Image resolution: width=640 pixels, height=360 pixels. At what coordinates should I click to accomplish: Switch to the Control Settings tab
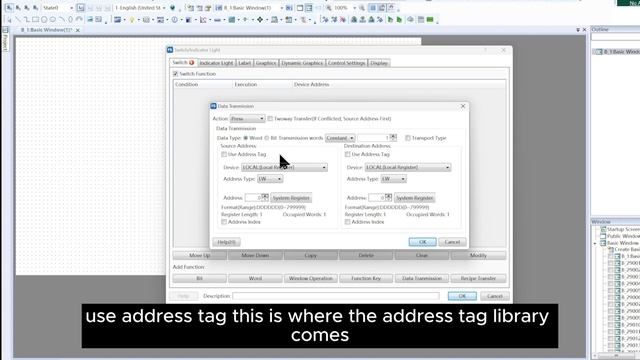click(347, 63)
